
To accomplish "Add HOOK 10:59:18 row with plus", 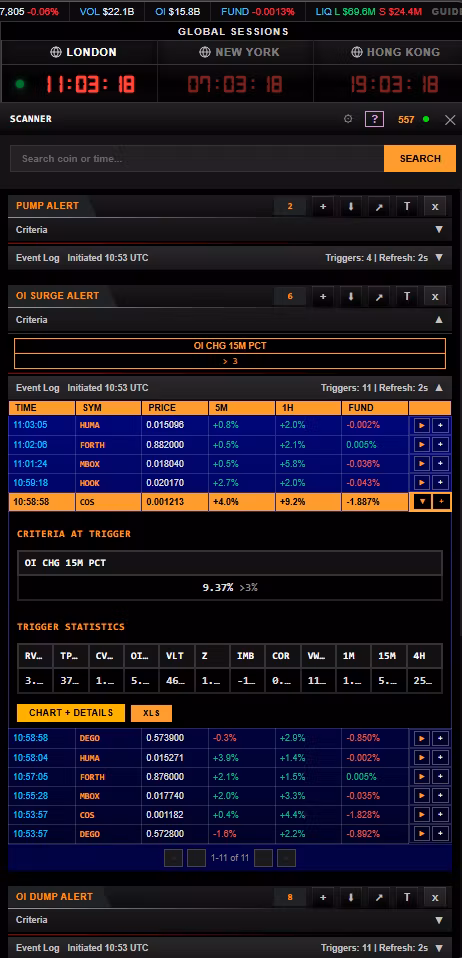I will (441, 483).
